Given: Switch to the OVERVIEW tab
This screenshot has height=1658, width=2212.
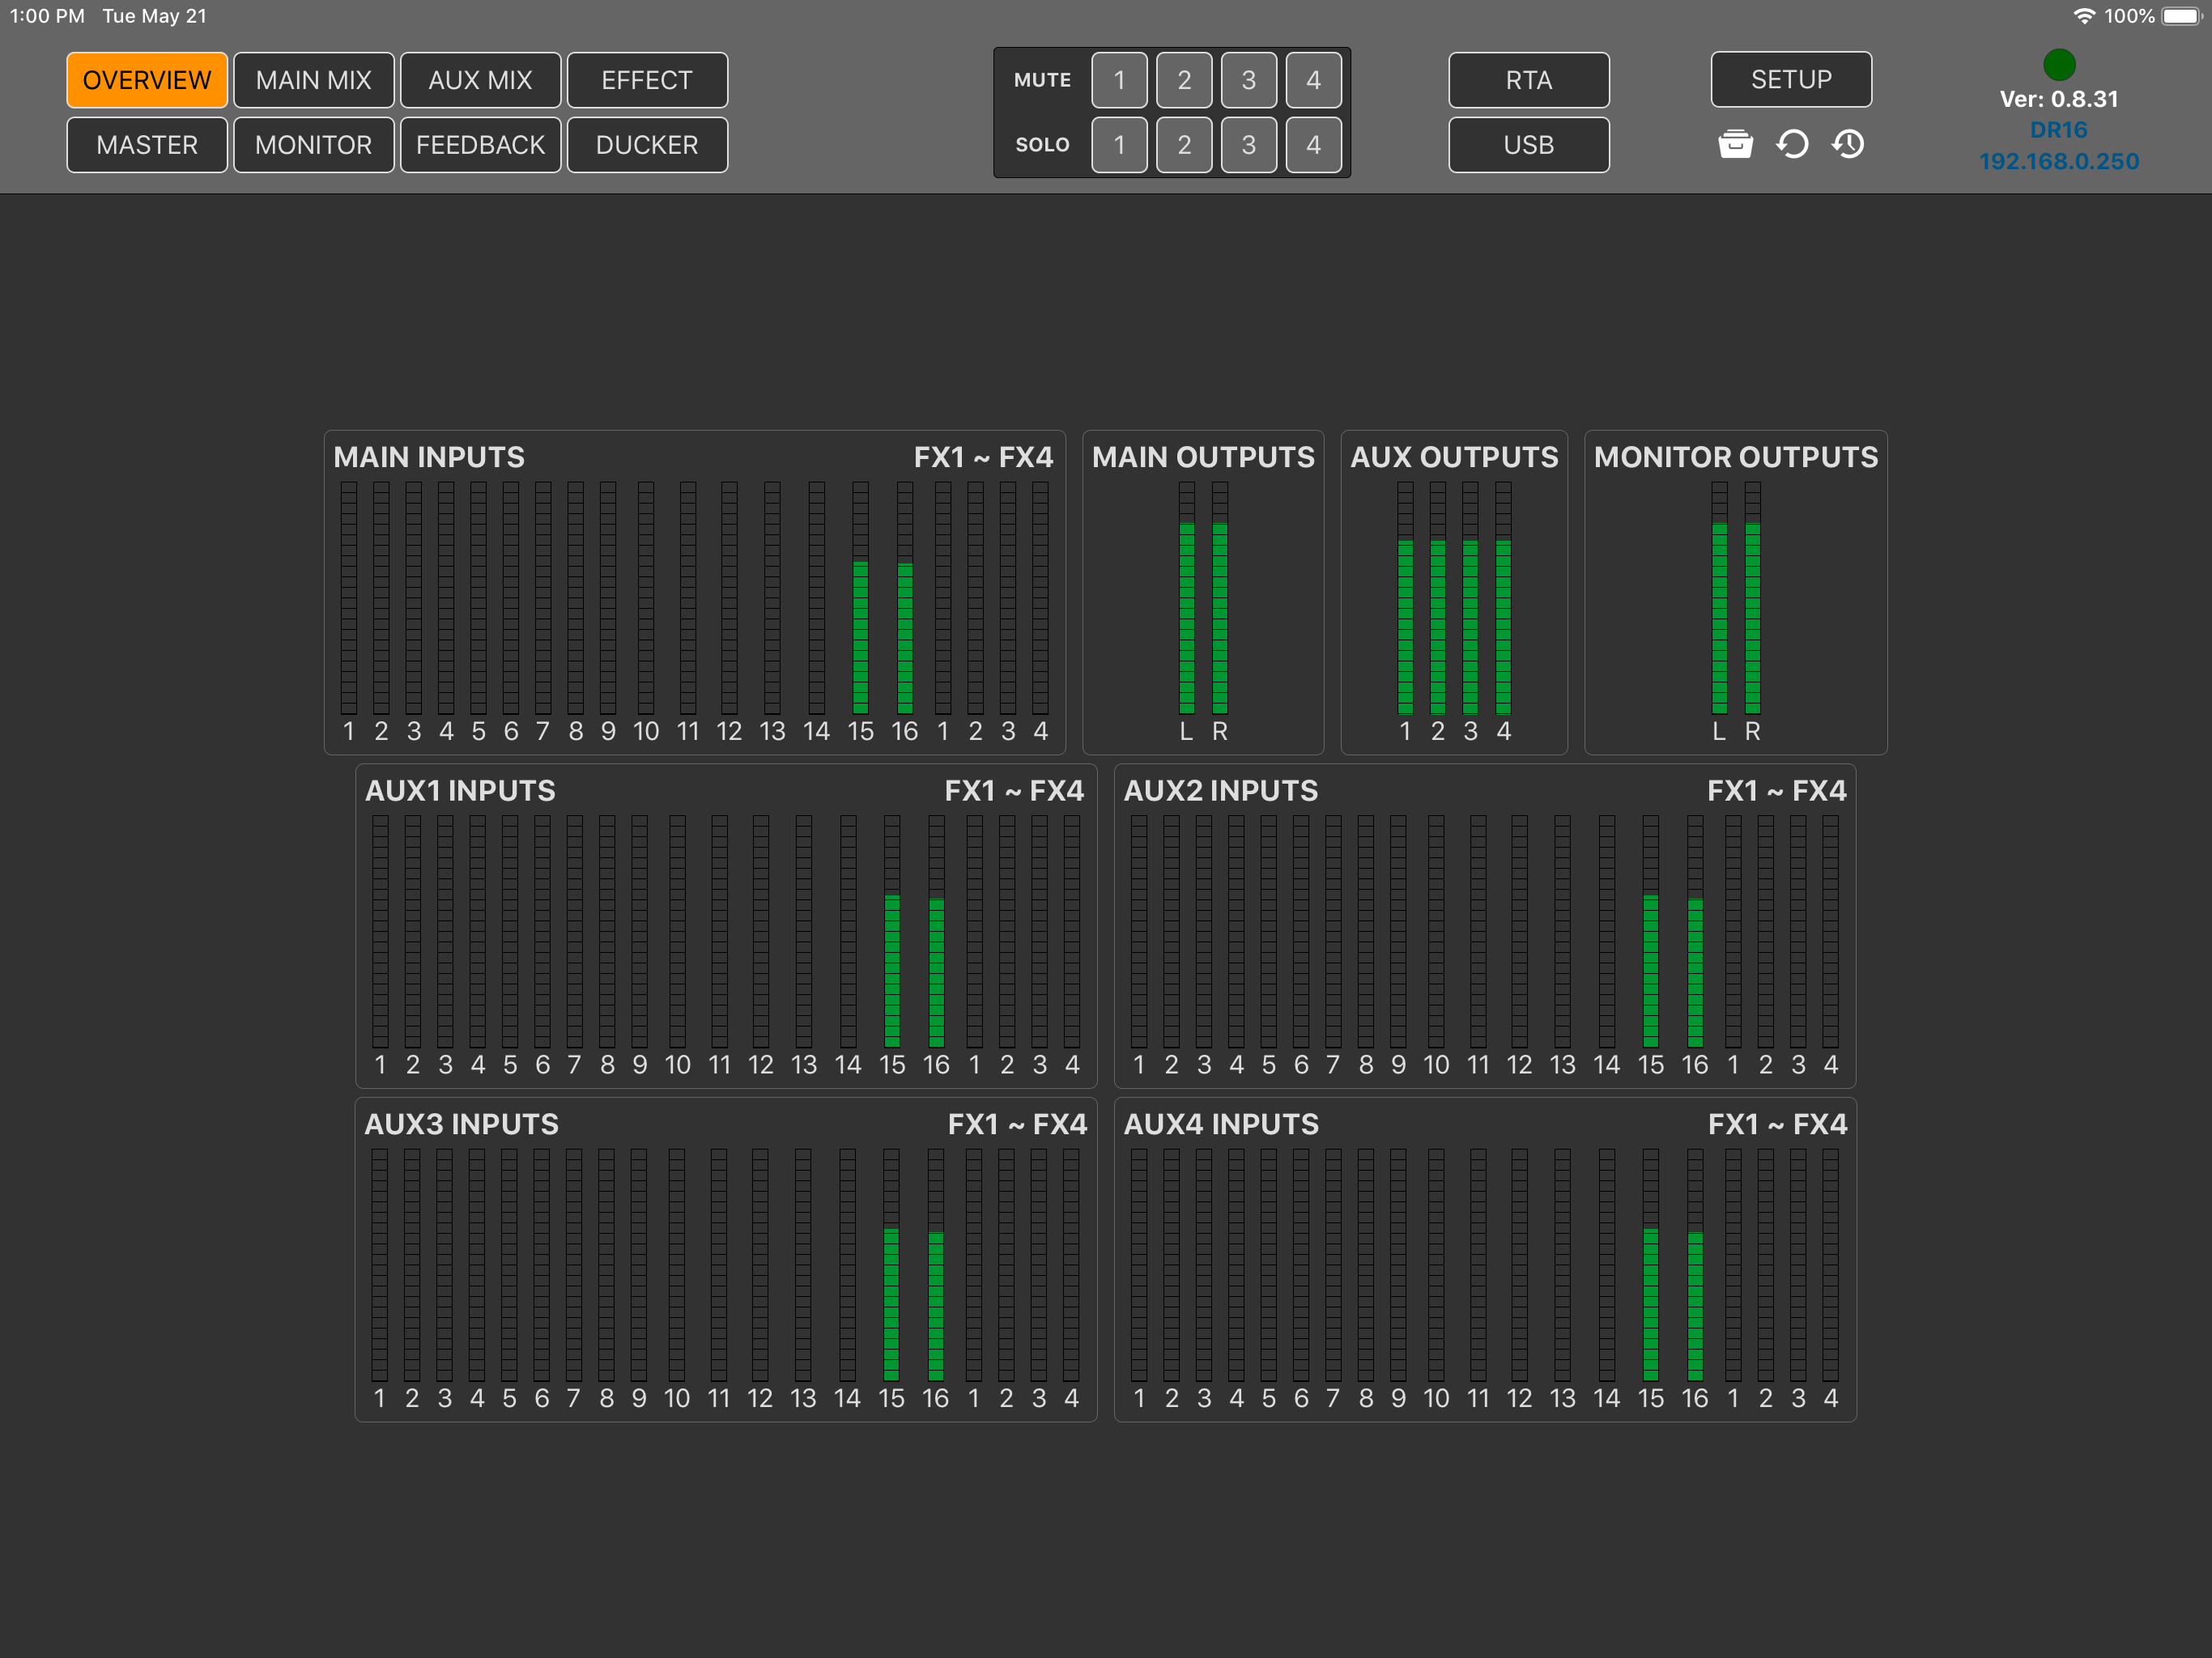Looking at the screenshot, I should click(147, 80).
